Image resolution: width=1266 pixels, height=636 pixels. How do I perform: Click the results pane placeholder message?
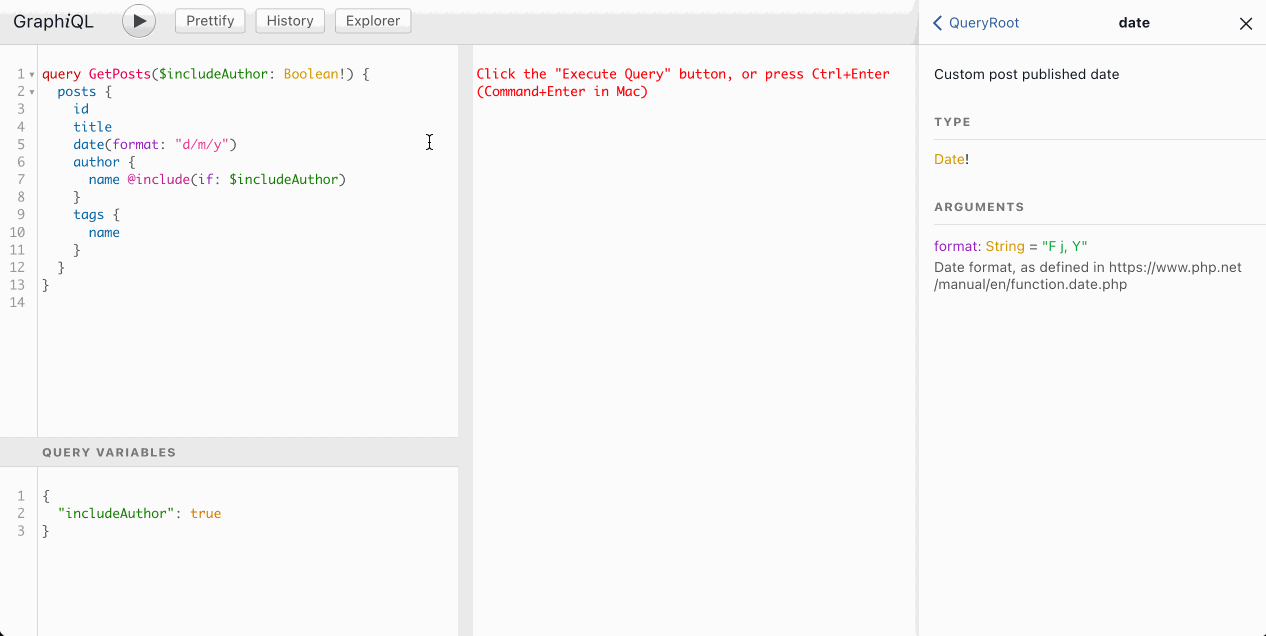pos(683,83)
